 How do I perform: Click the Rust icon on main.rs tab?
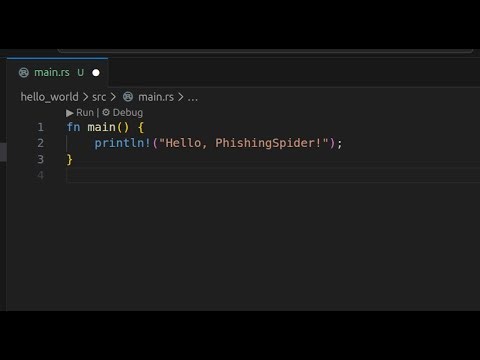point(24,72)
